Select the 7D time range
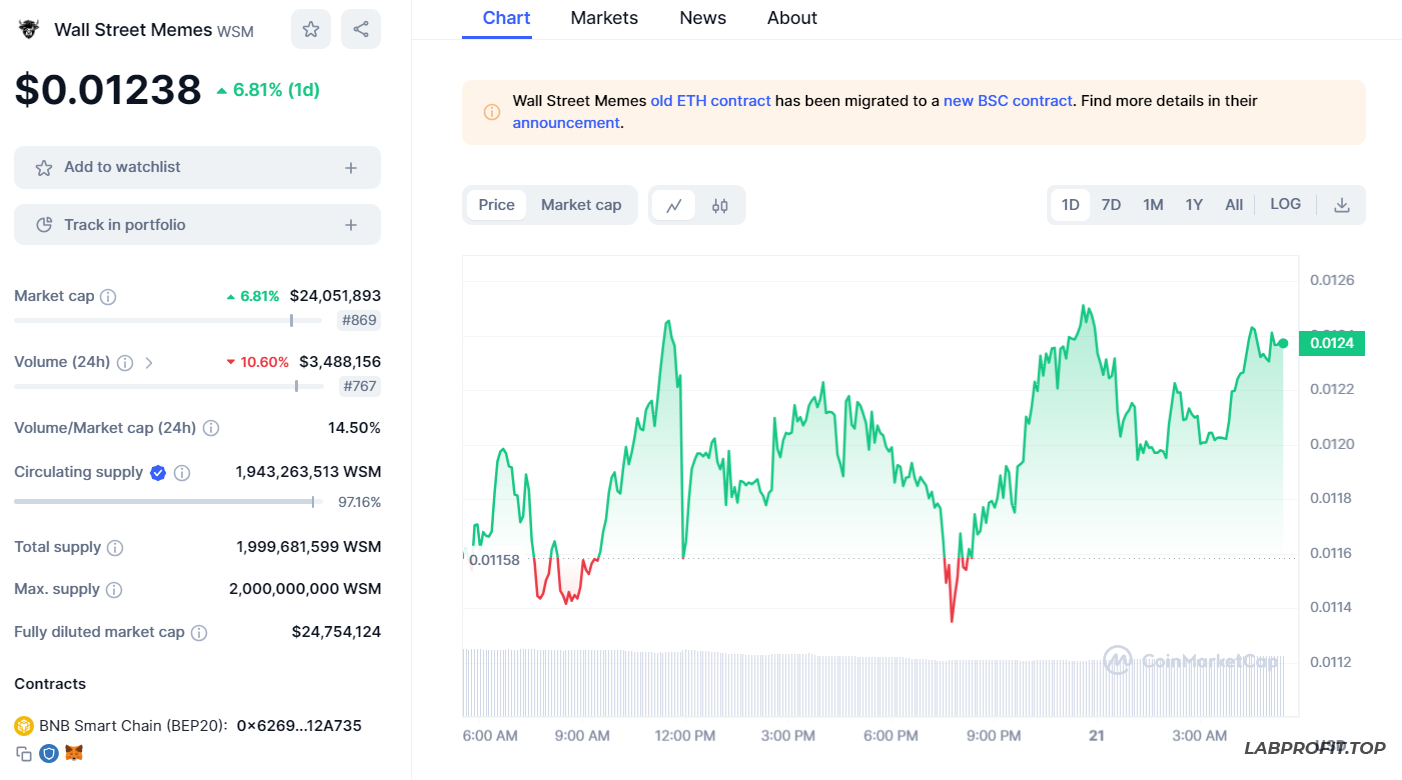 tap(1111, 205)
